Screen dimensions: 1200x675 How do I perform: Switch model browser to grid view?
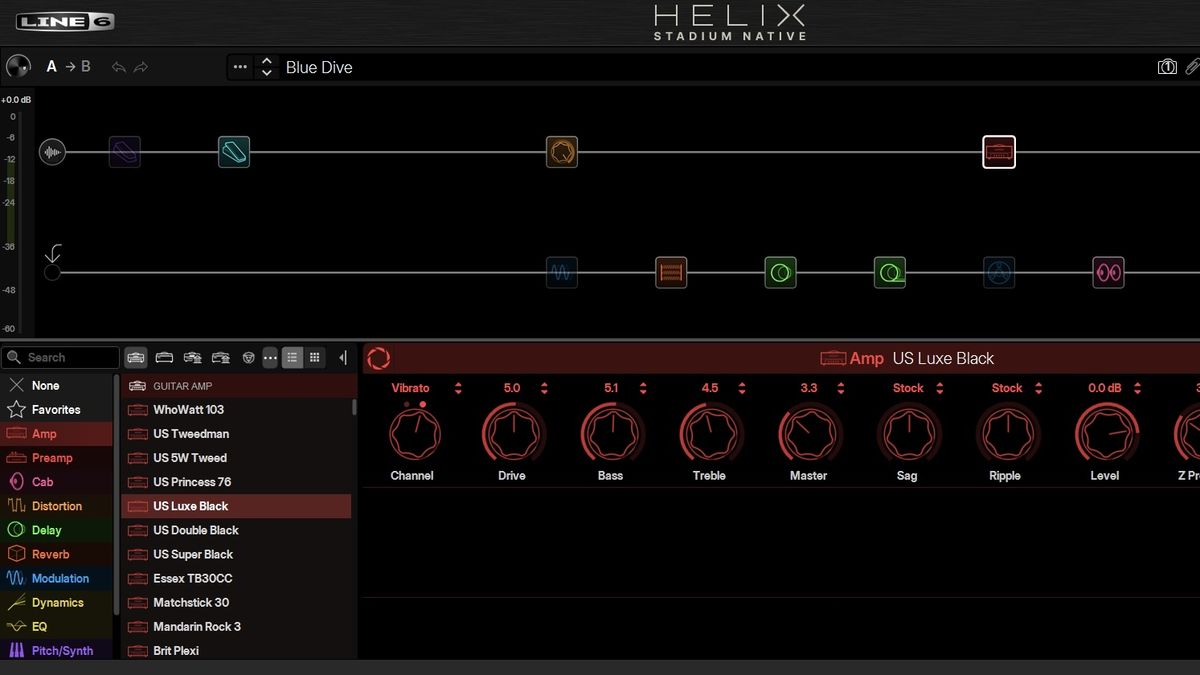click(314, 357)
